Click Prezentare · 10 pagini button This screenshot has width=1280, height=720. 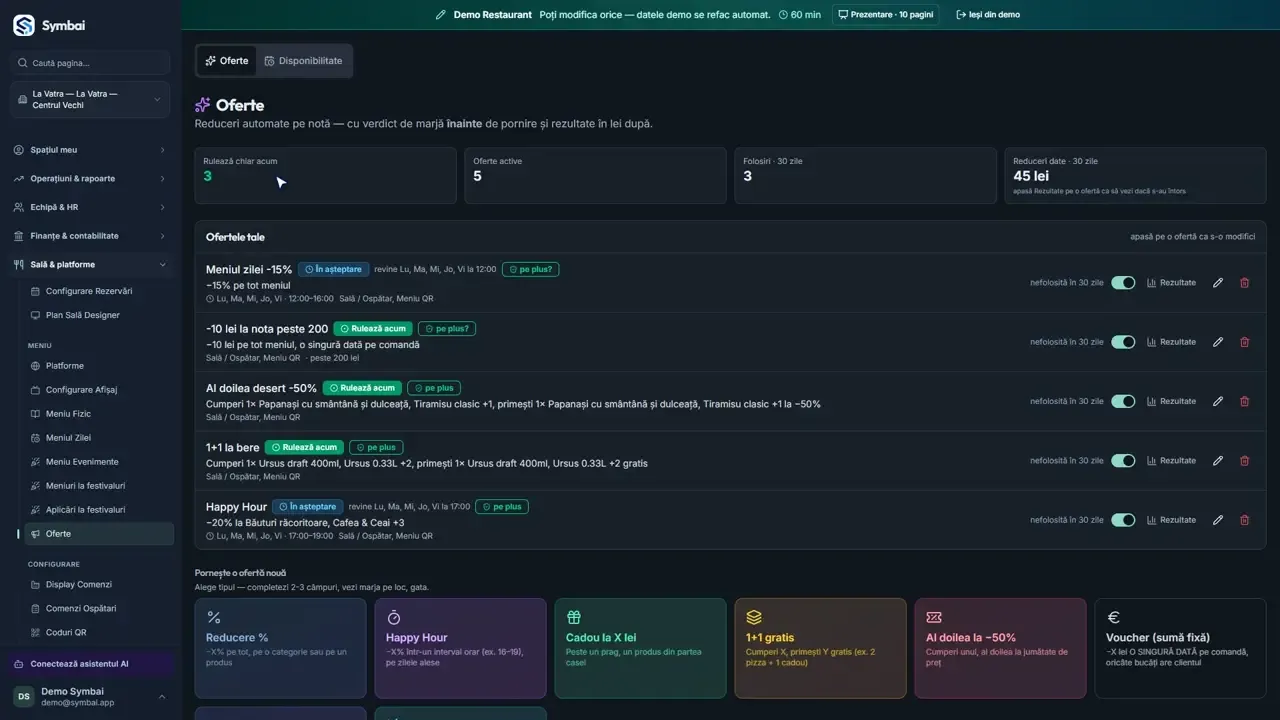[x=885, y=15]
